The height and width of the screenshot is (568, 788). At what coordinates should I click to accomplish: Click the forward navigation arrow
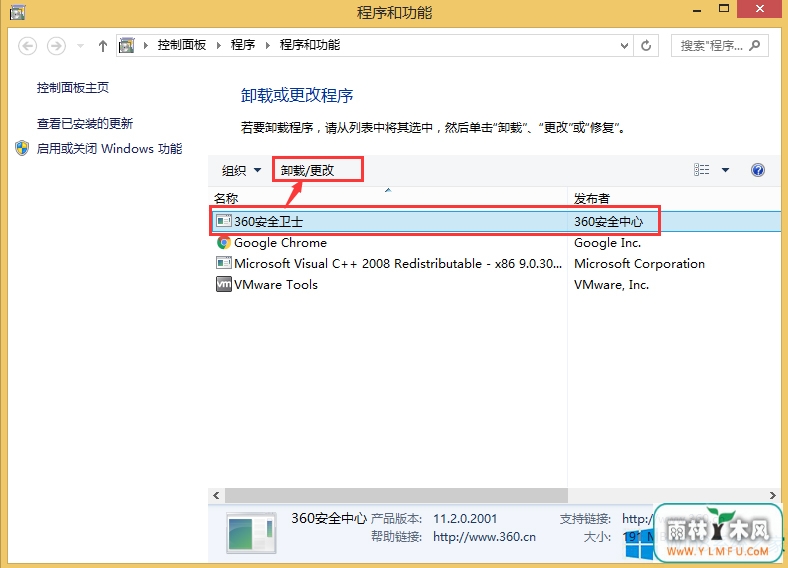coord(57,45)
